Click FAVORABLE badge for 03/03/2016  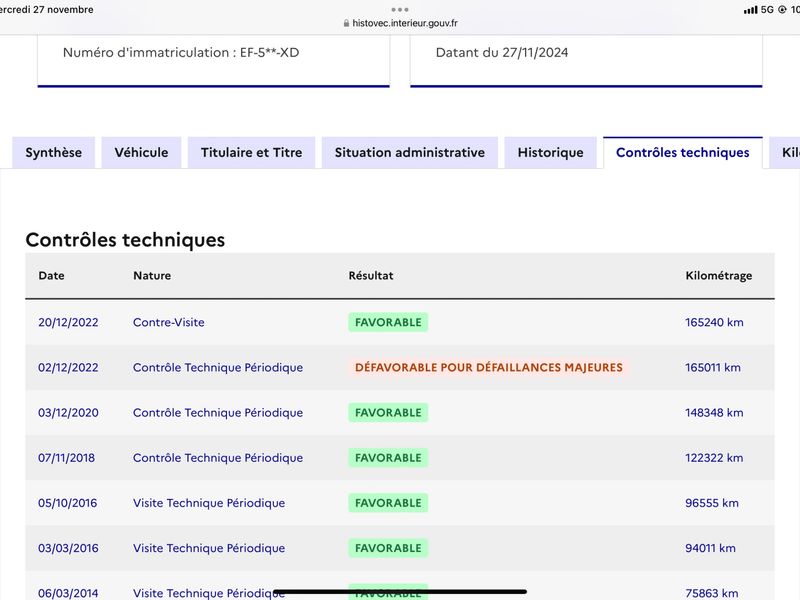pos(388,548)
